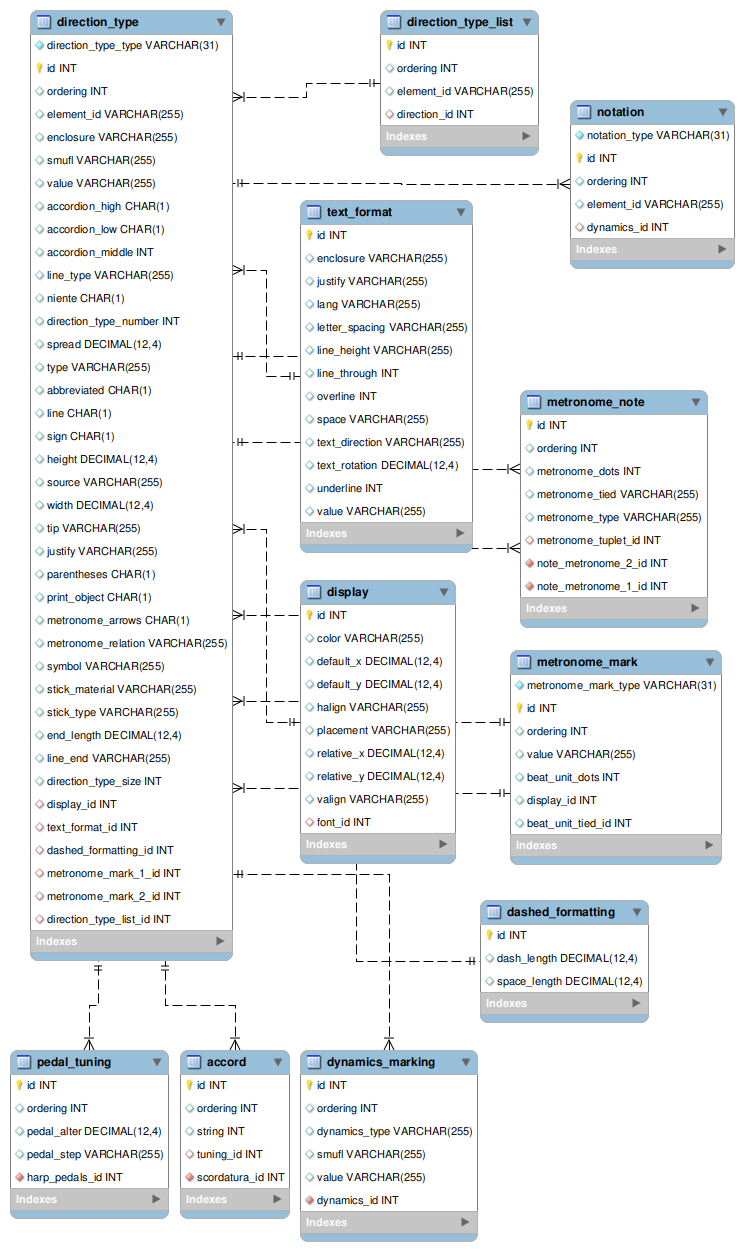Click the key icon beside id in metronome_note

coord(529,425)
